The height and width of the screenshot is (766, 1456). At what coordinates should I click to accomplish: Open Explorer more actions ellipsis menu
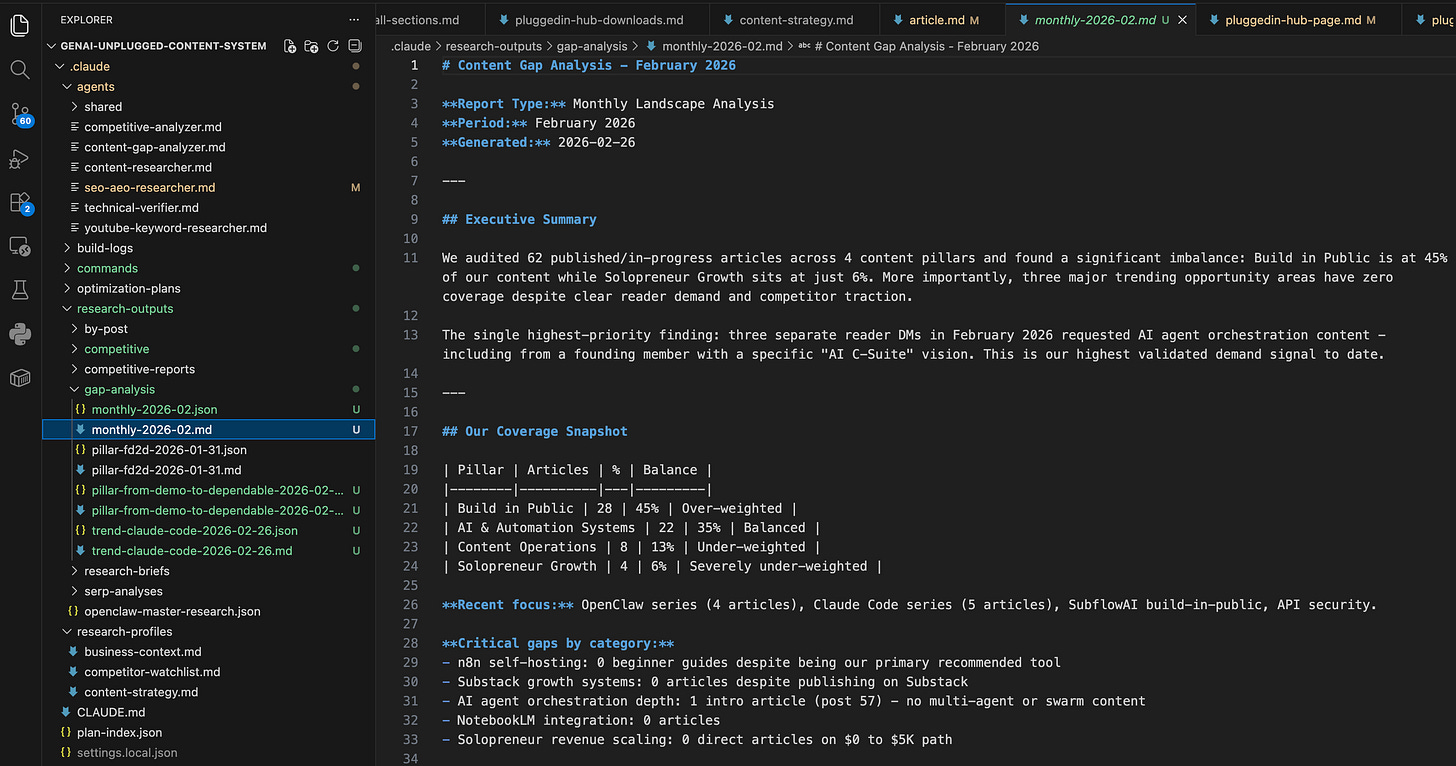click(x=354, y=20)
